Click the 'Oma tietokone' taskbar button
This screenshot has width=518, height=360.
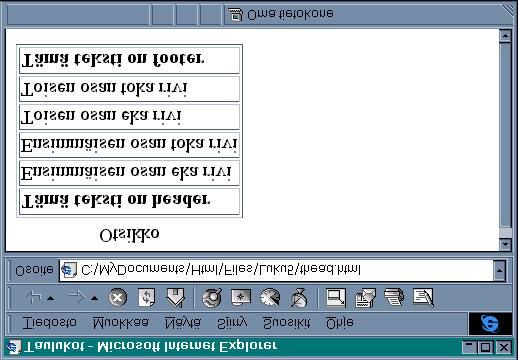click(x=368, y=15)
